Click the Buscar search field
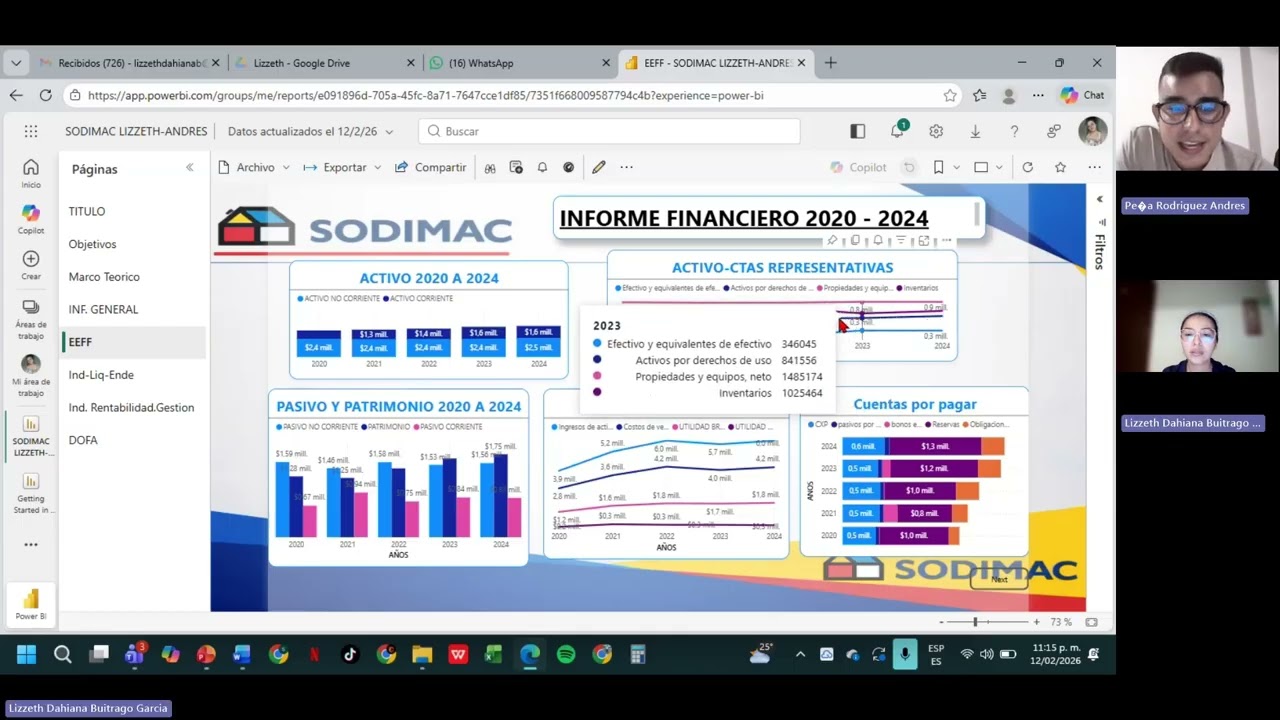This screenshot has width=1280, height=720. point(609,131)
